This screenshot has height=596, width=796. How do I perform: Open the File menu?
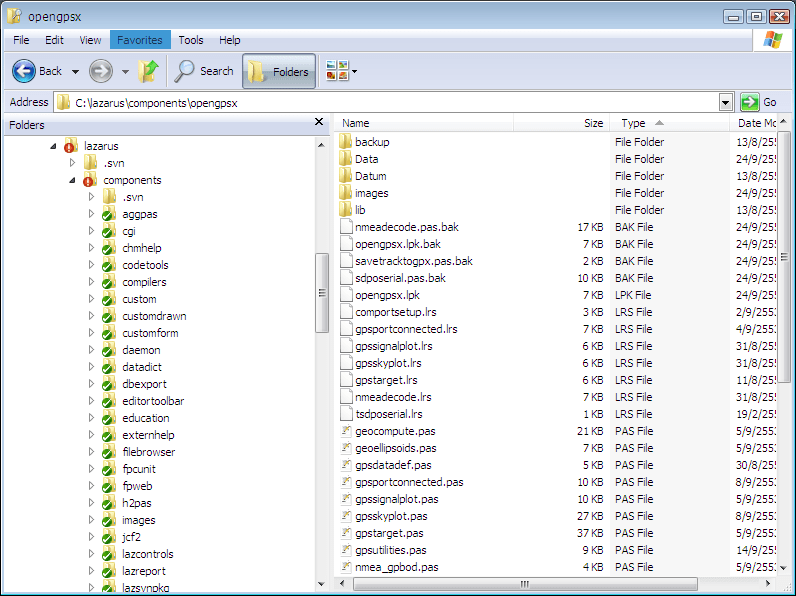coord(21,40)
